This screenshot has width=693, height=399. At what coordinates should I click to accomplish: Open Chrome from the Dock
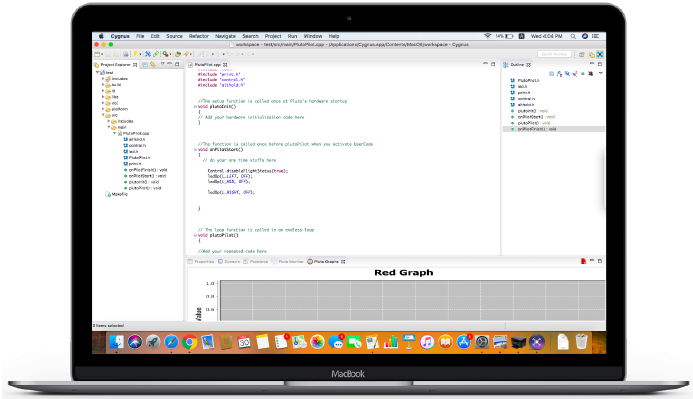[x=189, y=342]
